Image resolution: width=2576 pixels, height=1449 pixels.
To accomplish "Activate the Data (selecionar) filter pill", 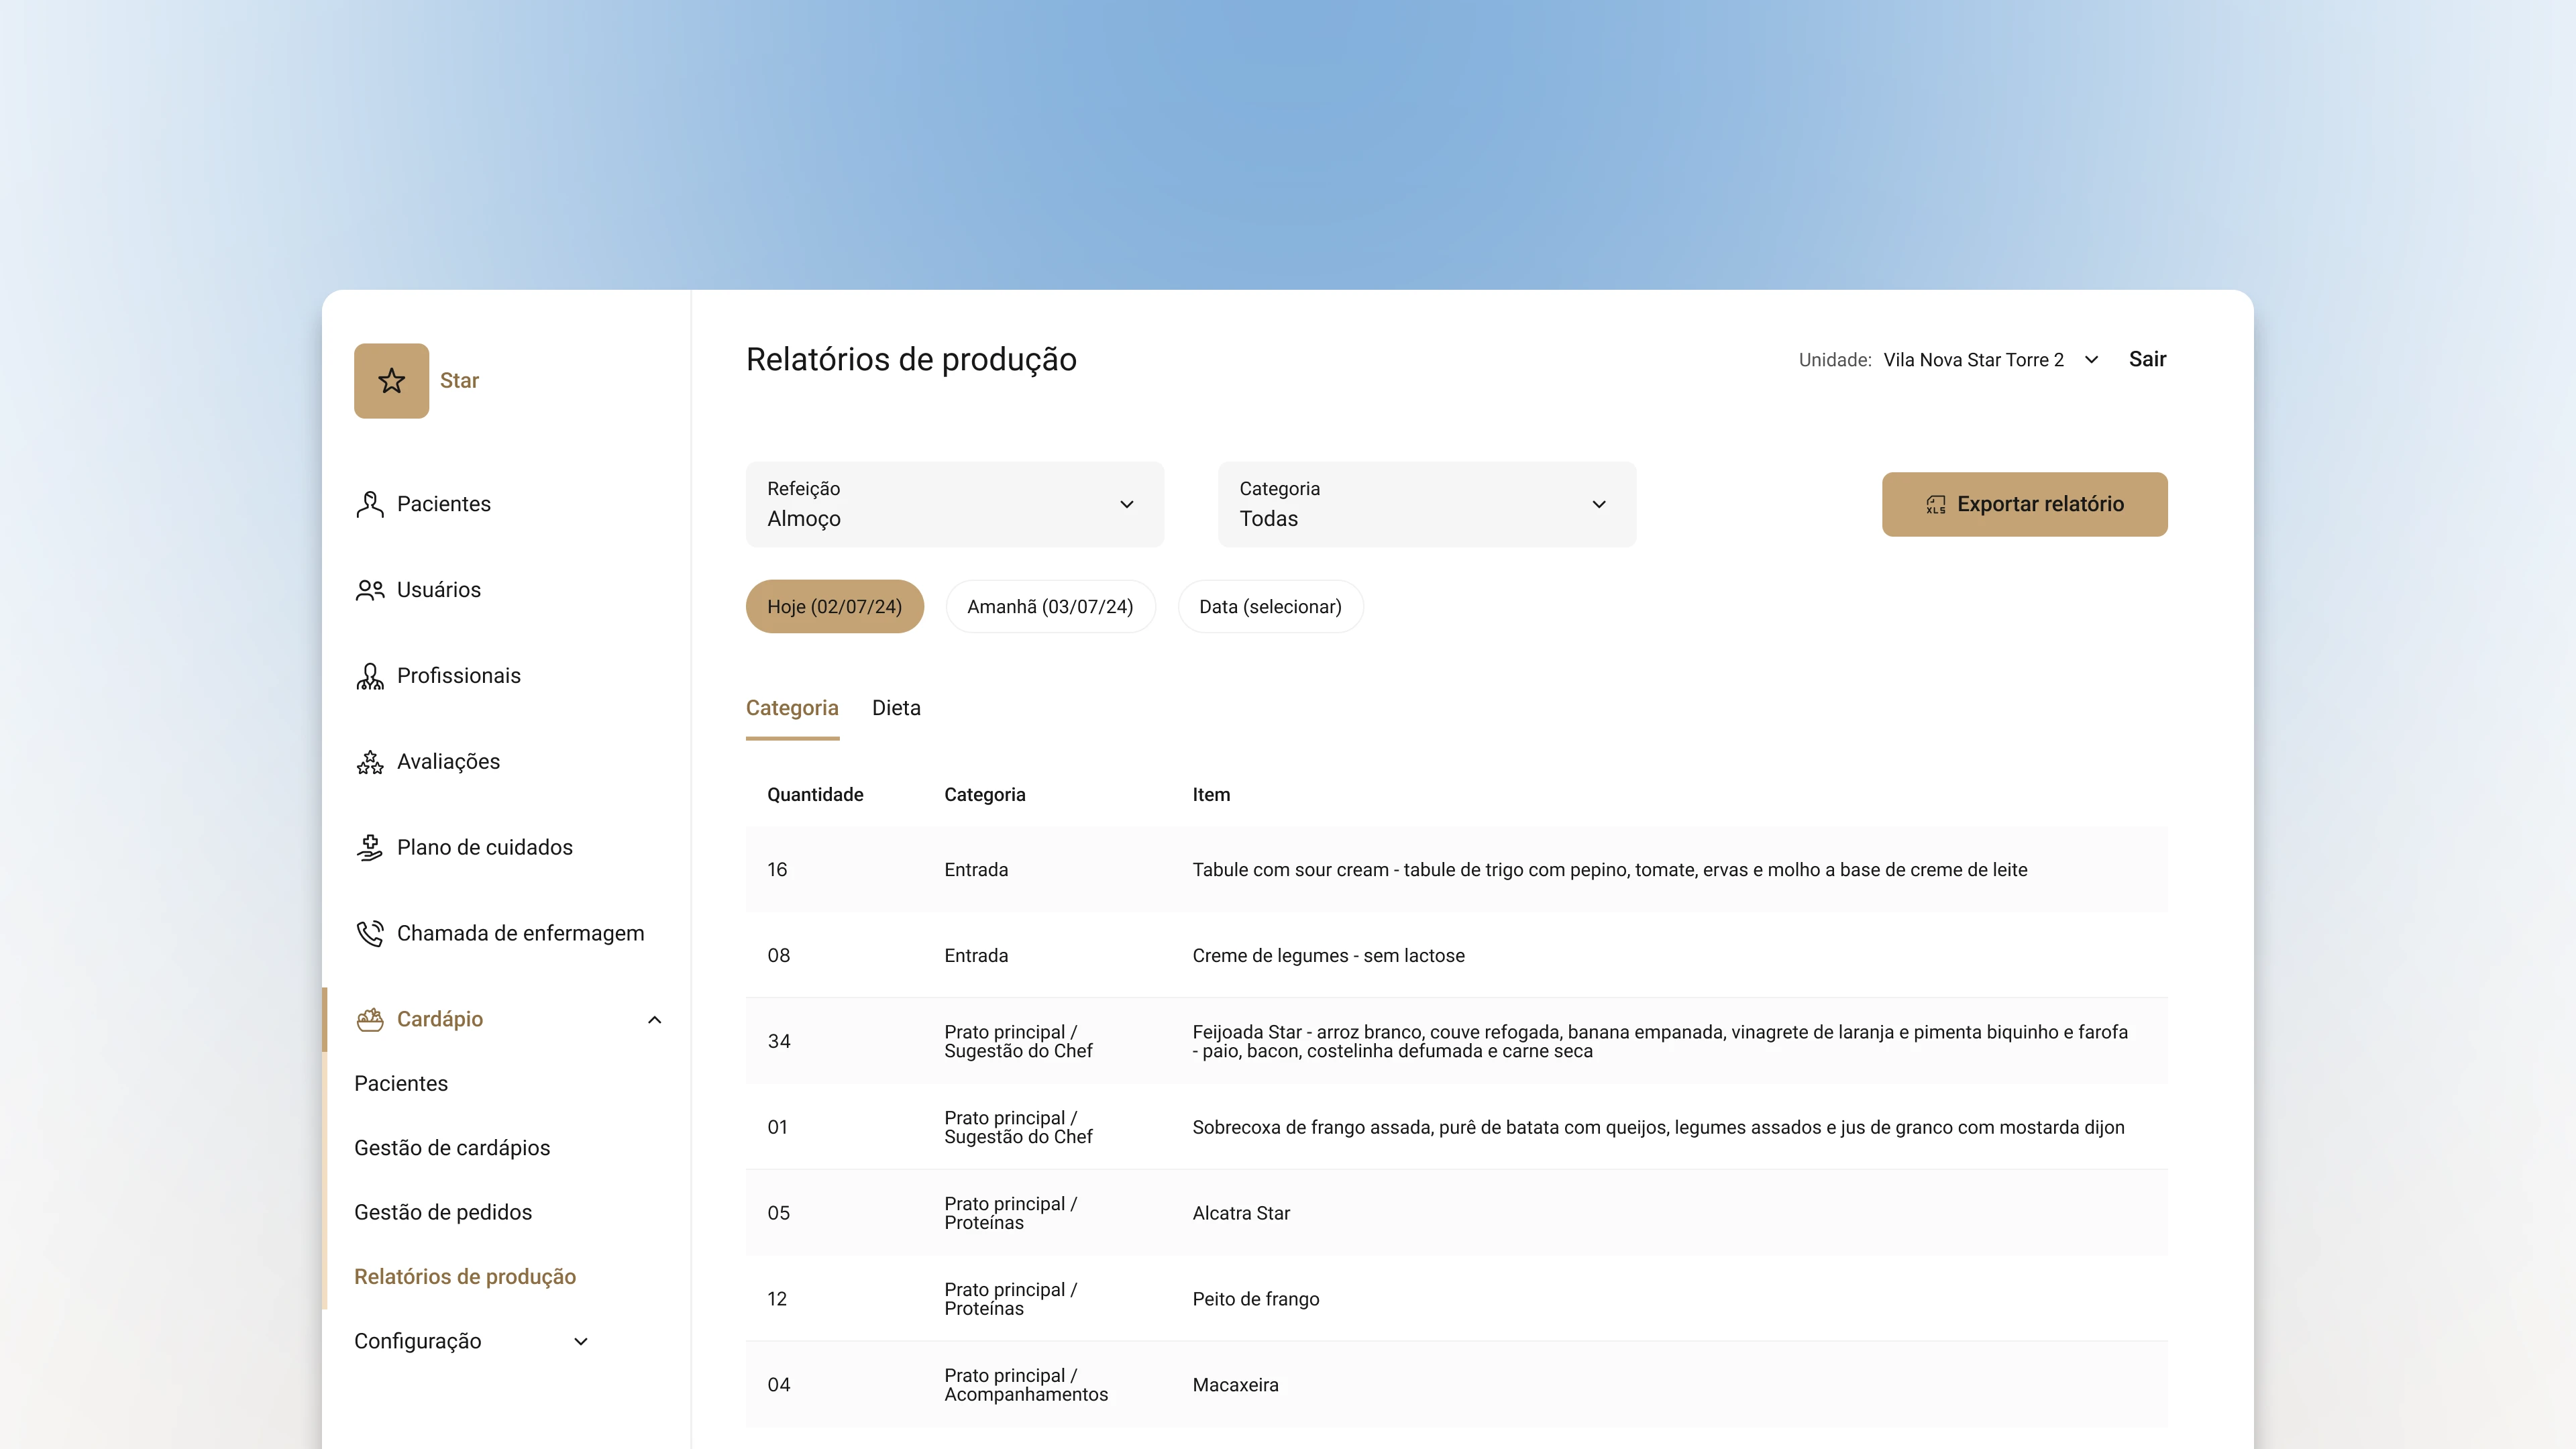I will [x=1271, y=606].
